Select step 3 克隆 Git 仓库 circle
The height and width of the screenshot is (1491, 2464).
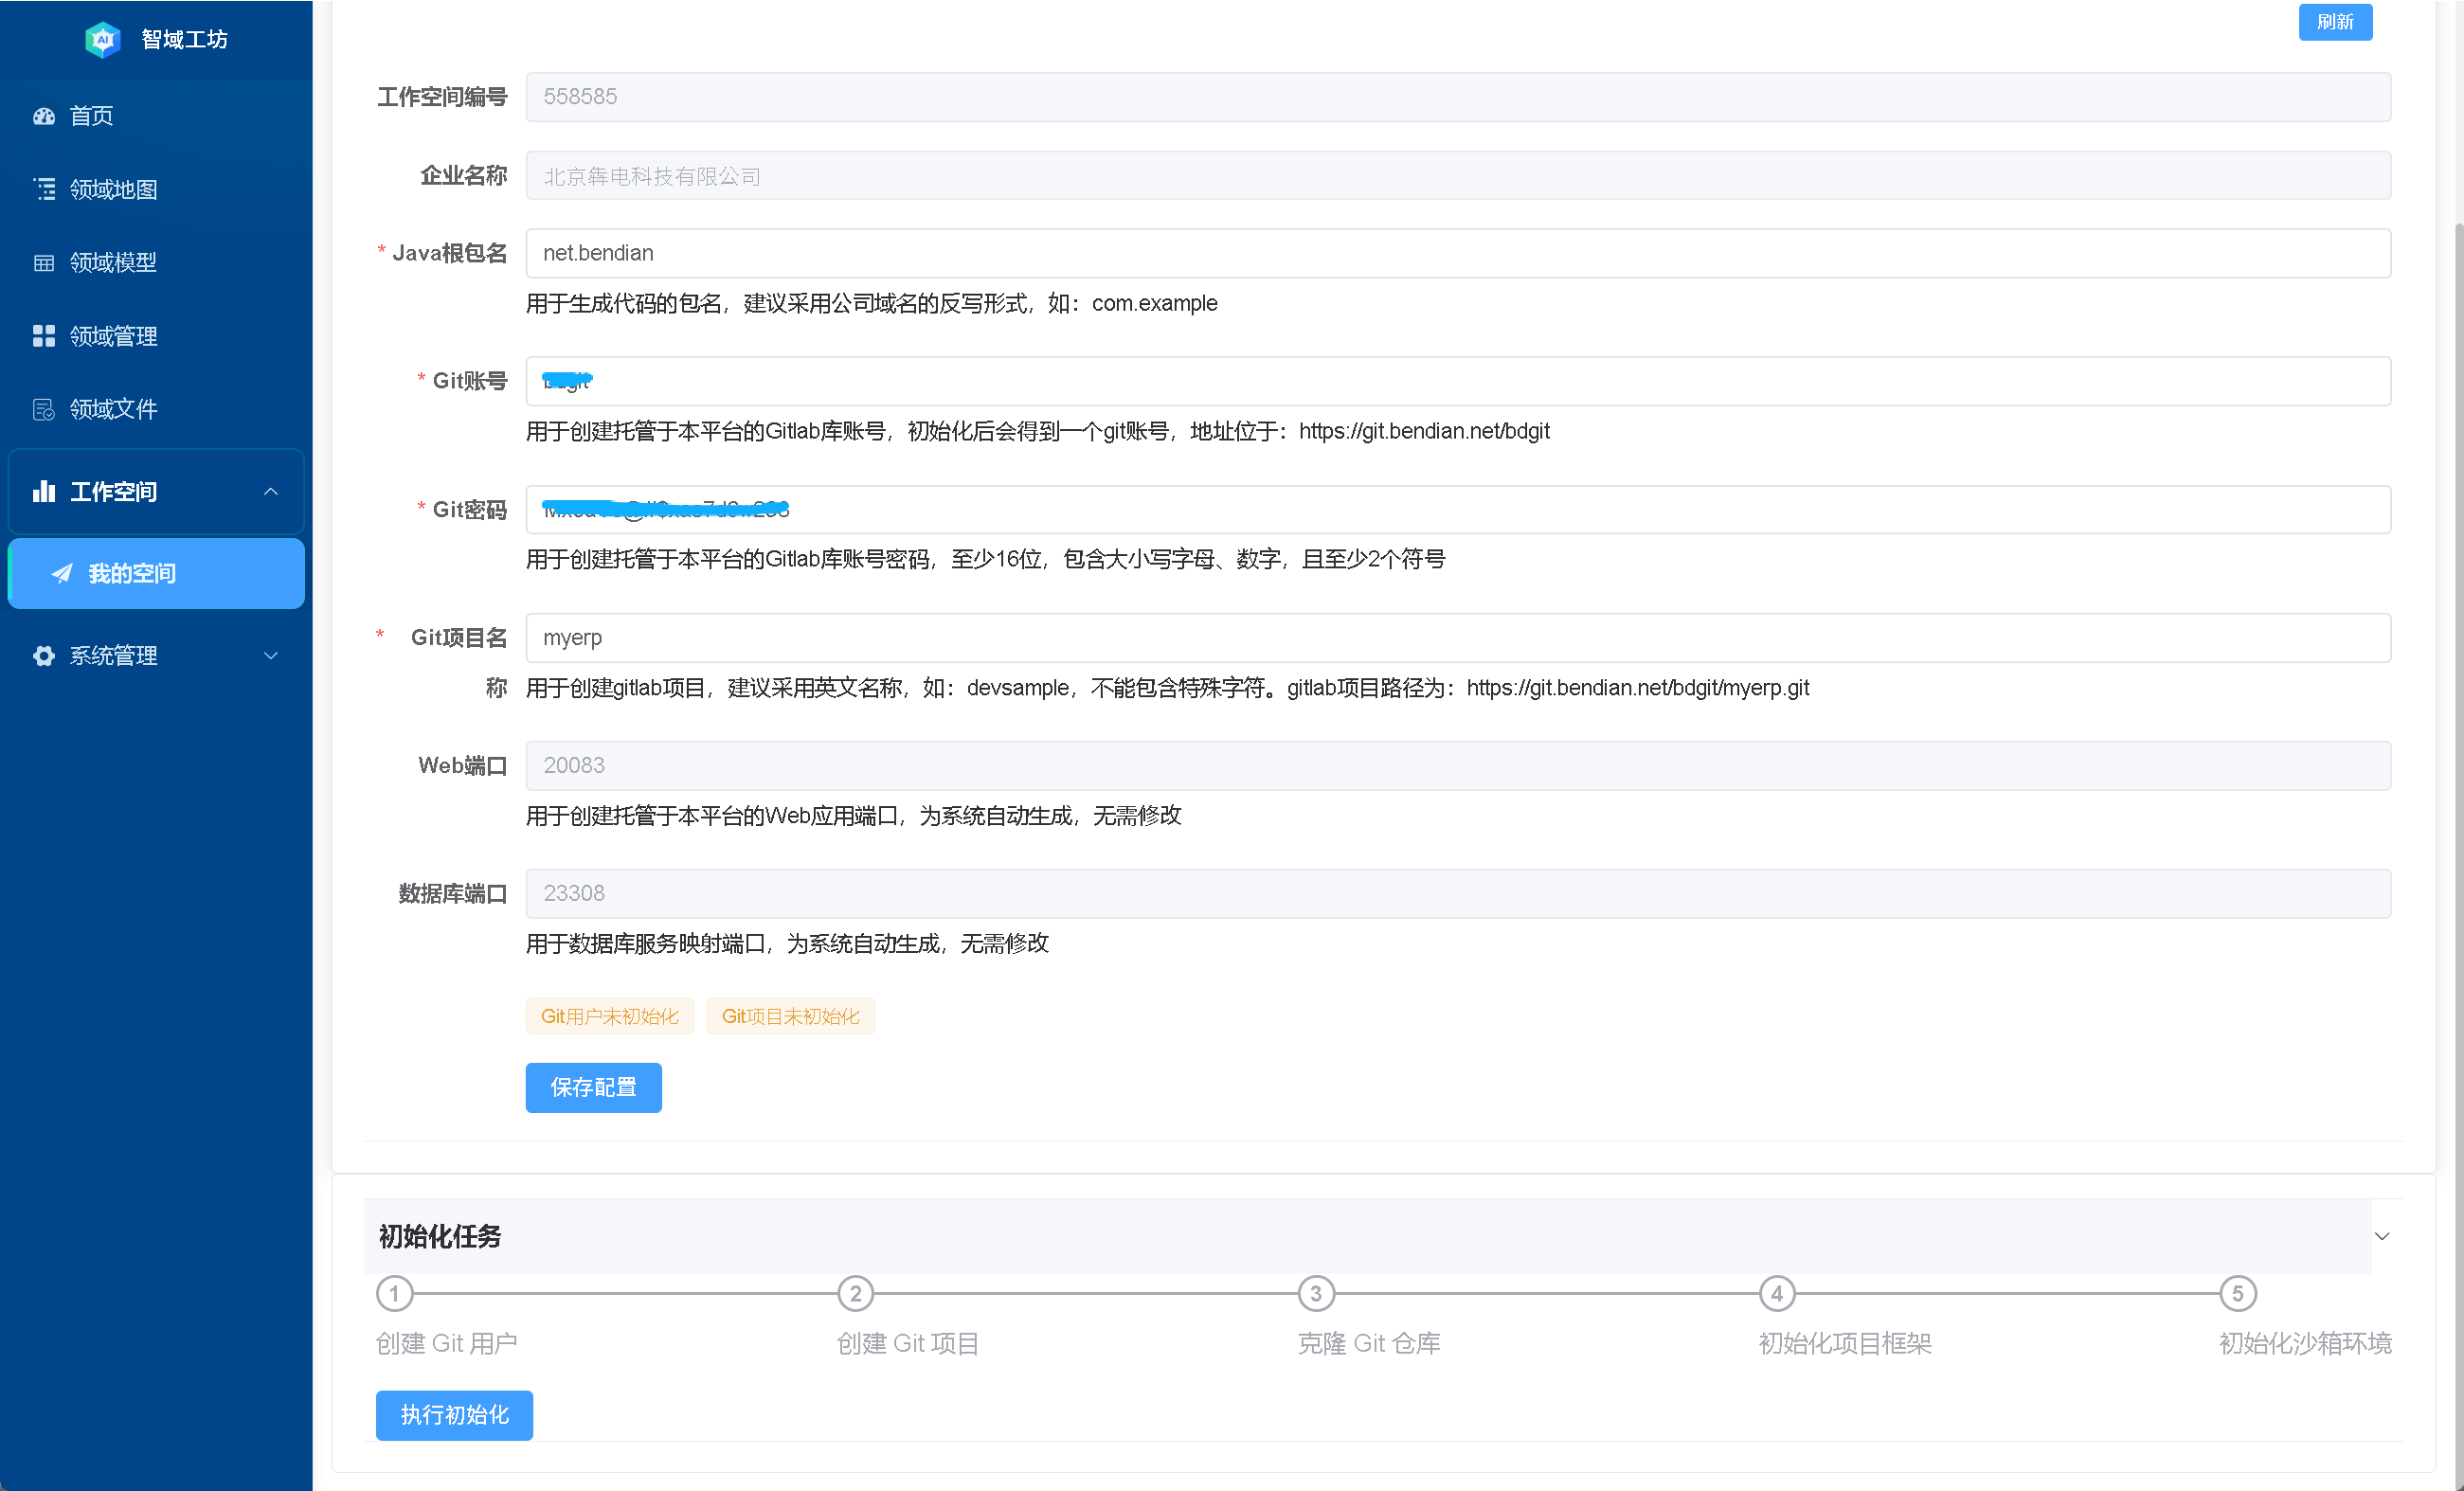[x=1315, y=1293]
